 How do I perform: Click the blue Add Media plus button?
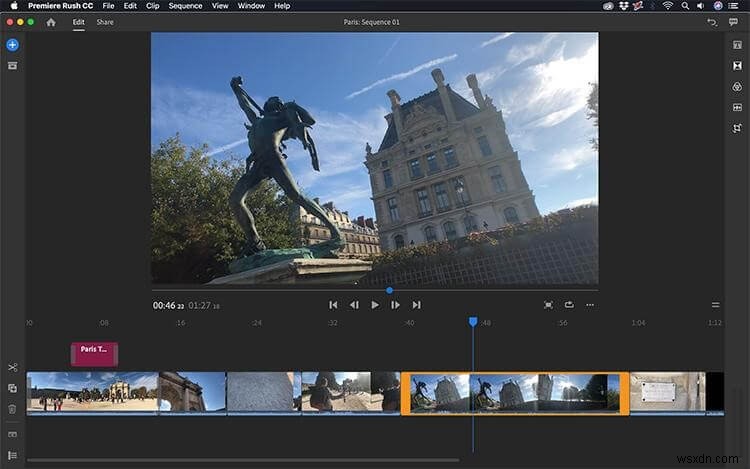click(12, 45)
